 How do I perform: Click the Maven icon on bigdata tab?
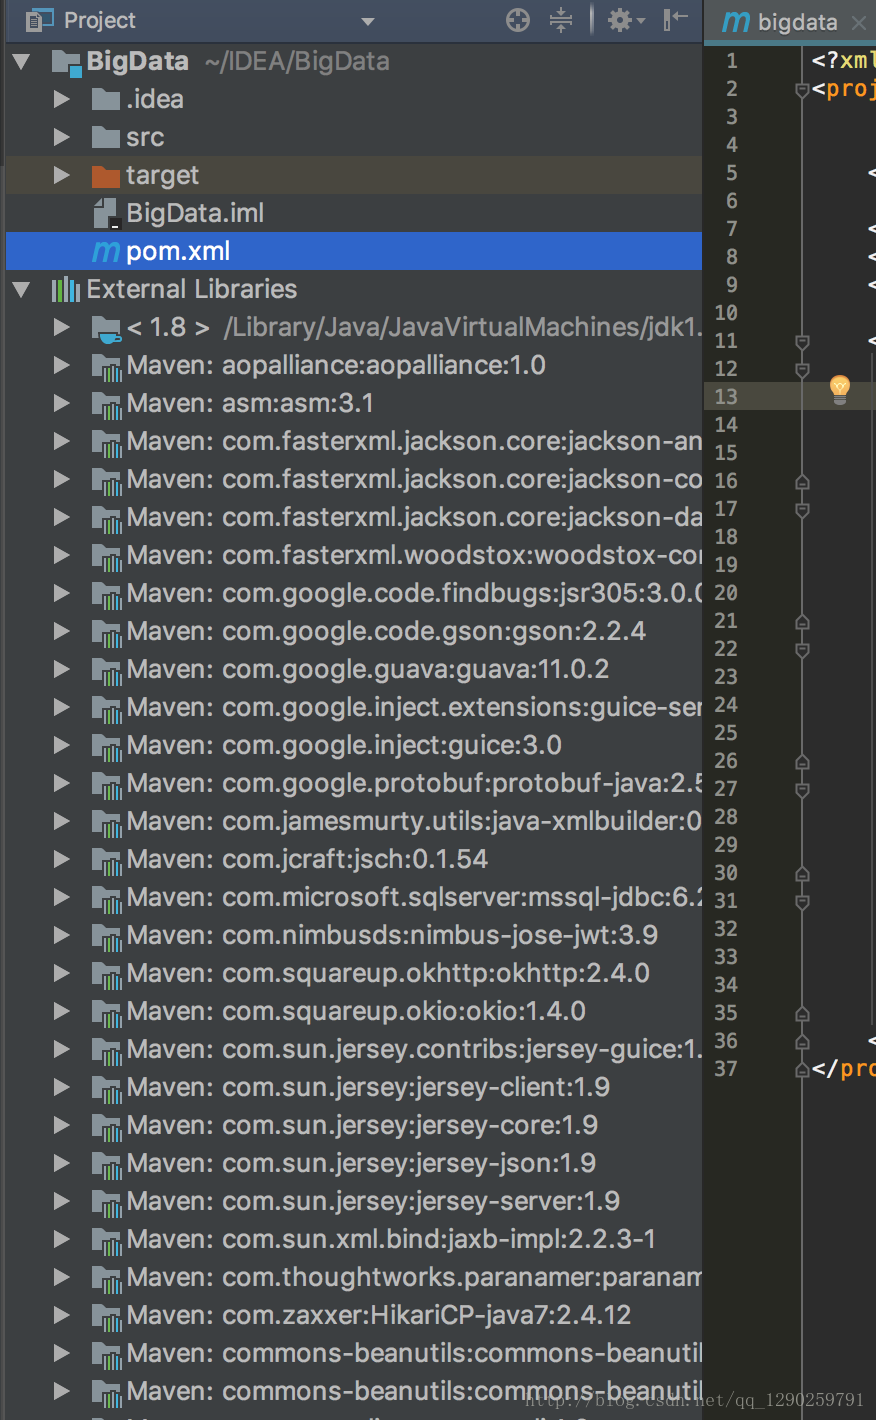coord(735,21)
